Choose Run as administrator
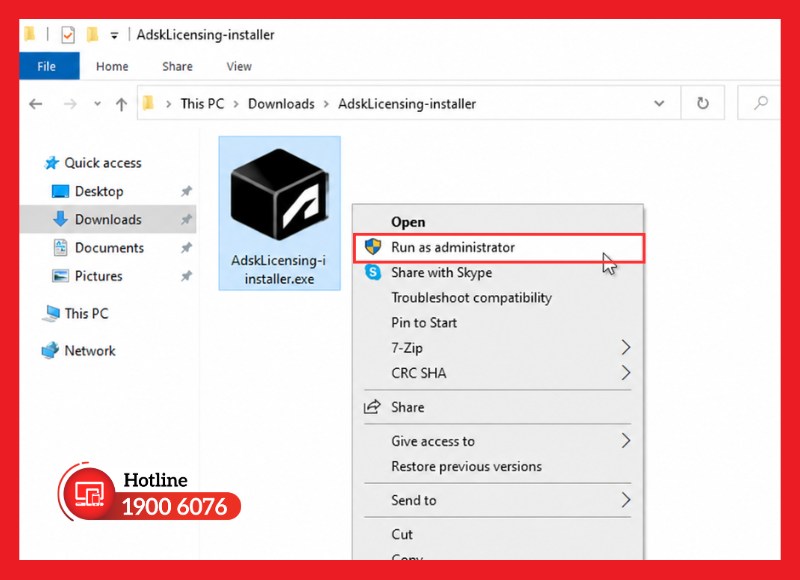 498,247
